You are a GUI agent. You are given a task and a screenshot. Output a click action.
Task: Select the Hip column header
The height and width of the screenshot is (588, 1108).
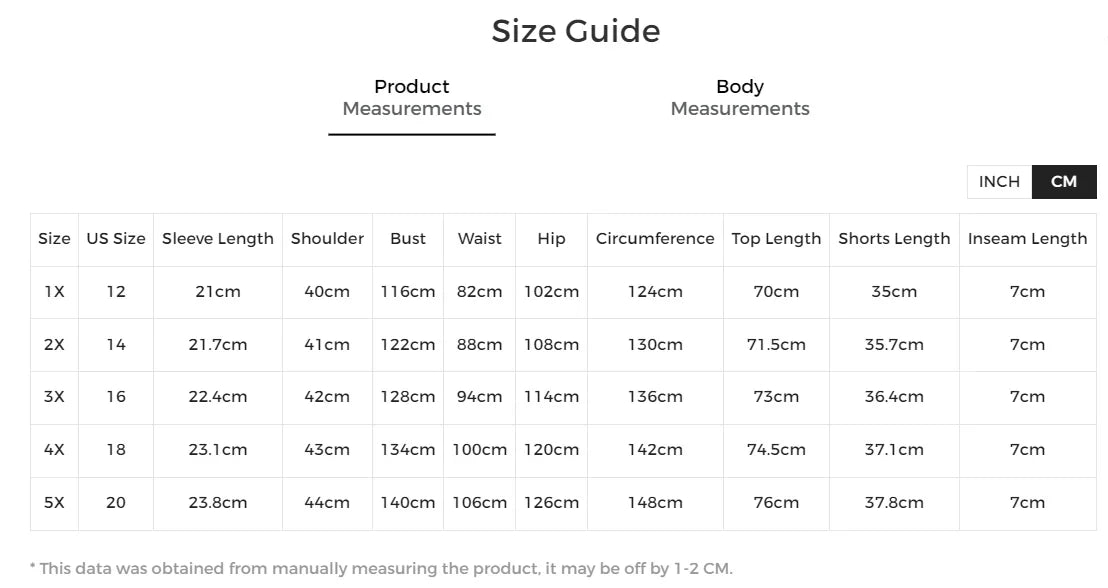[551, 239]
